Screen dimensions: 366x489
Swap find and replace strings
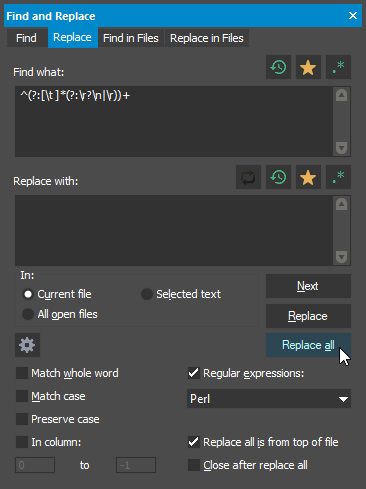tap(248, 177)
